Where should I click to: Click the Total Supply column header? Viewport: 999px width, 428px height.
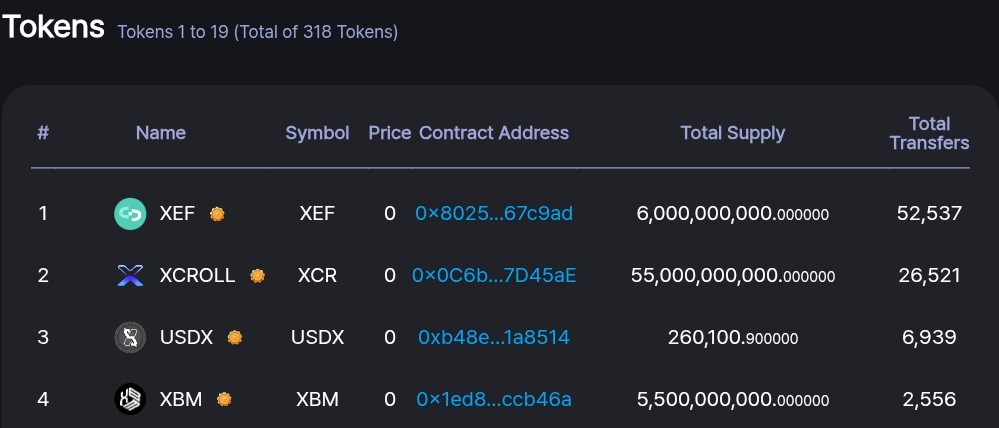pos(733,133)
